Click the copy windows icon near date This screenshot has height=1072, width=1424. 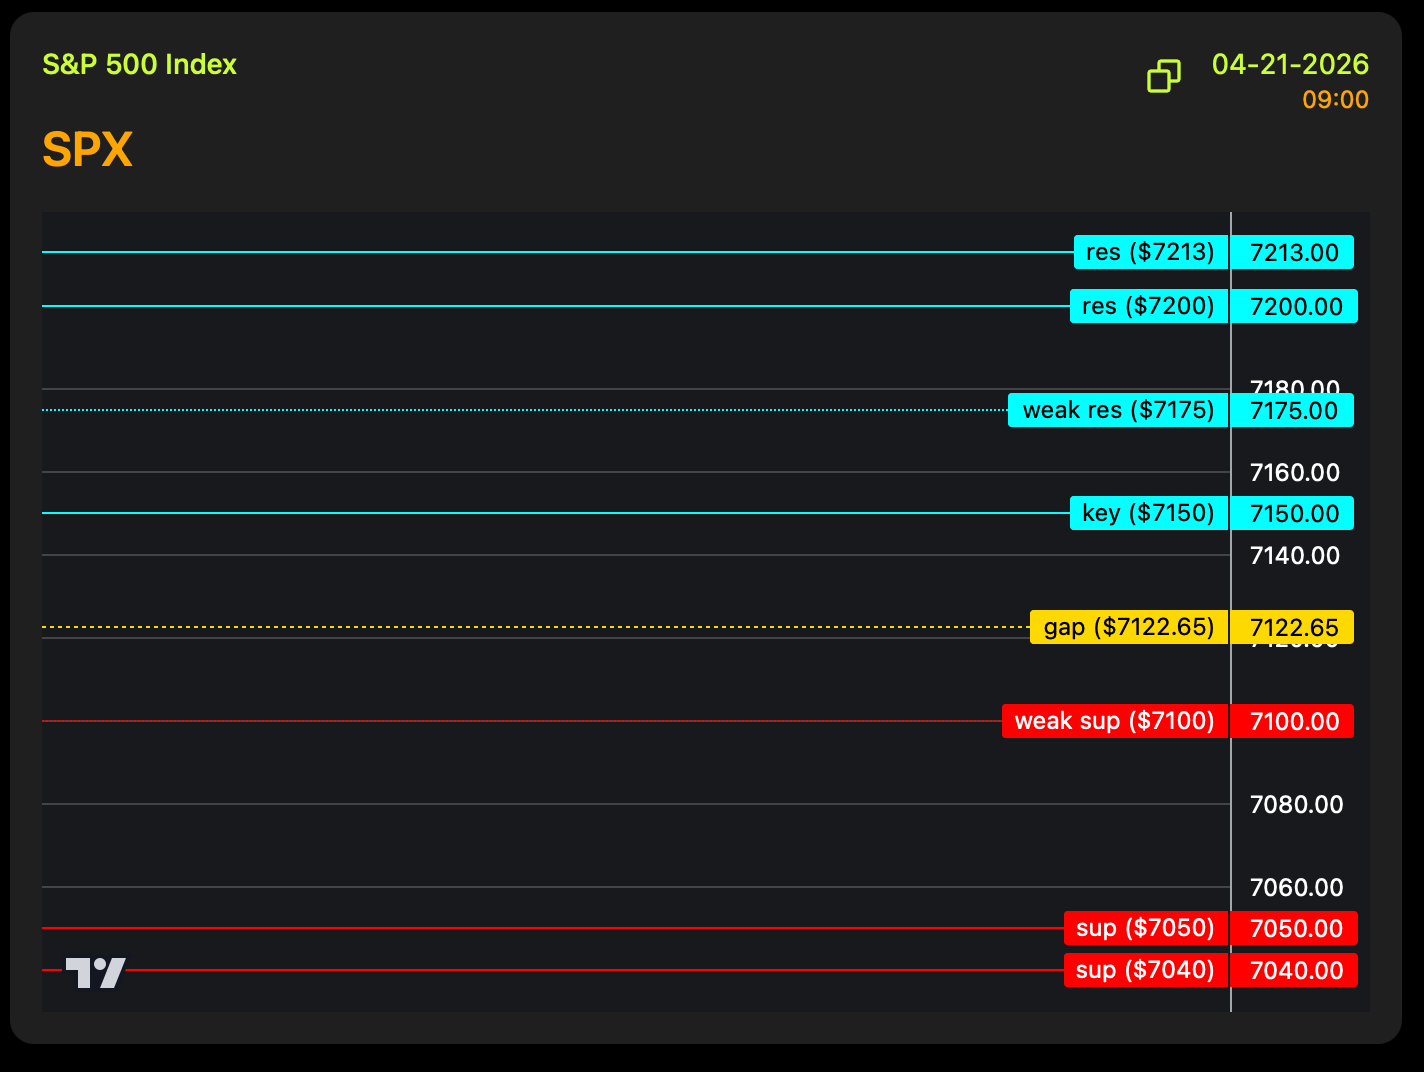(1163, 76)
